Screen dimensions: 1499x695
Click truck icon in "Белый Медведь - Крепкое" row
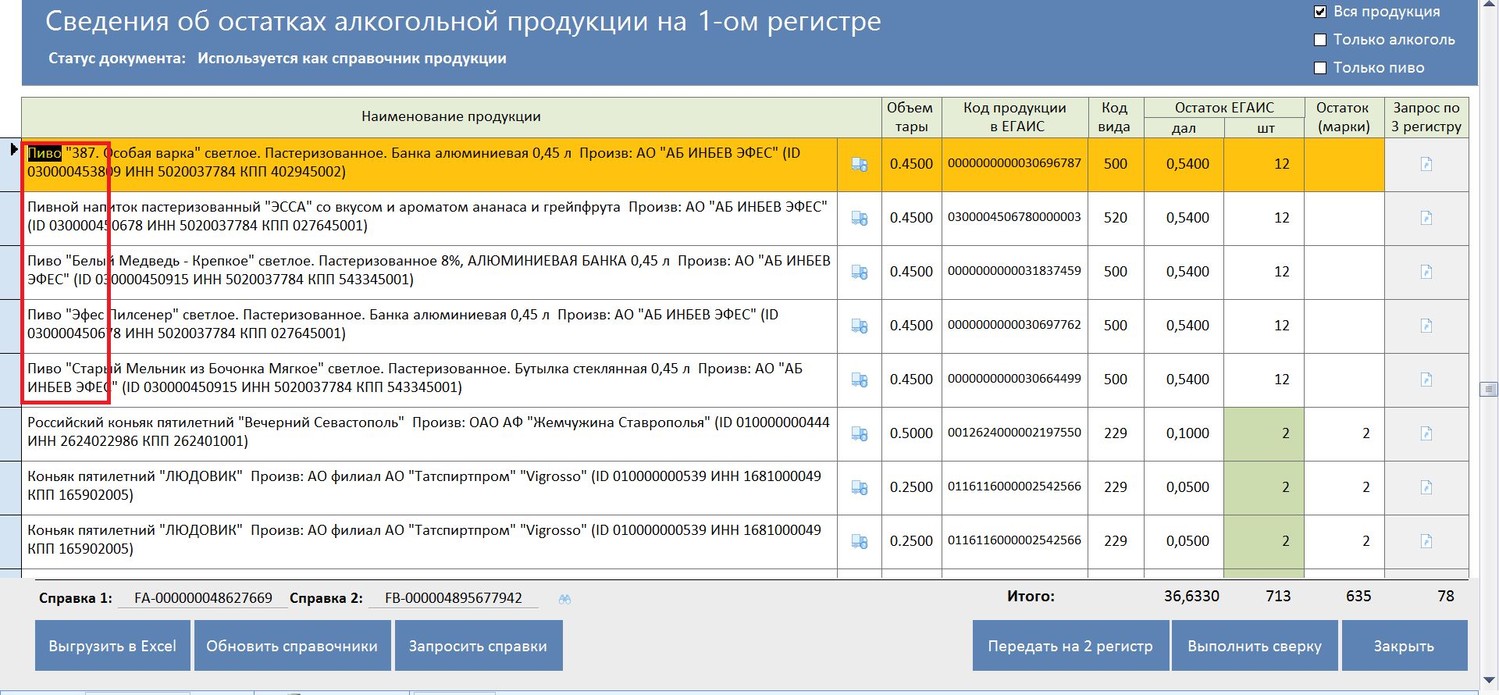(858, 272)
